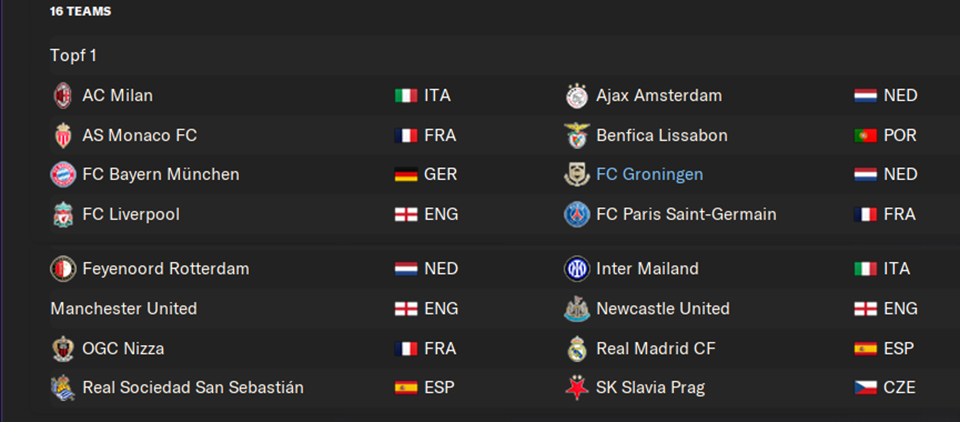Viewport: 960px width, 422px height.
Task: Click the Newcastle United crest
Action: 577,309
